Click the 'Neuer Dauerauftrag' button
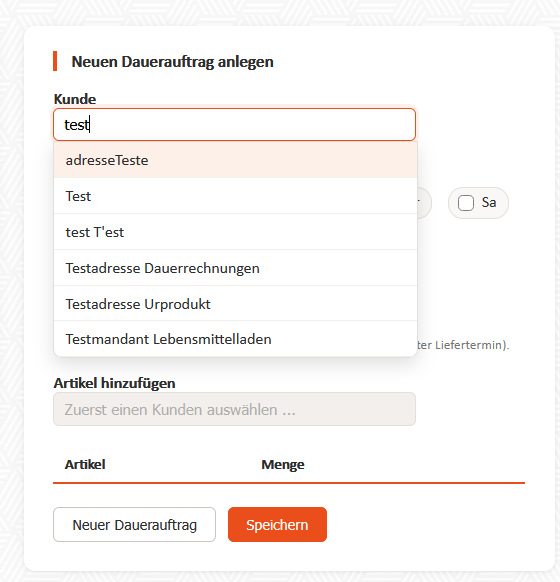 pyautogui.click(x=134, y=524)
